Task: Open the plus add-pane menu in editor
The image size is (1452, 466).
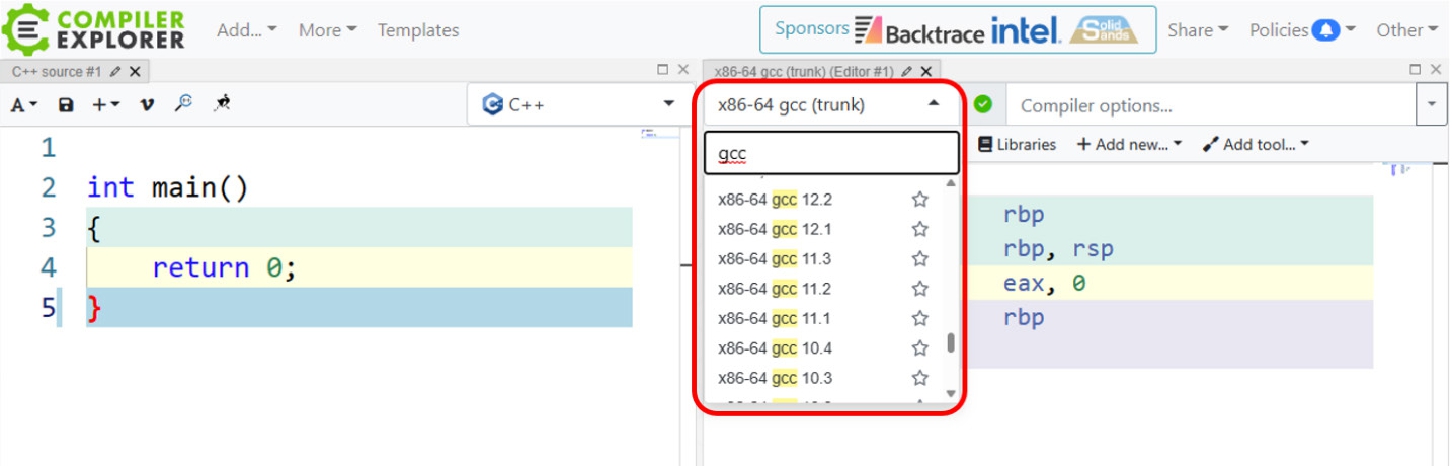Action: coord(105,104)
